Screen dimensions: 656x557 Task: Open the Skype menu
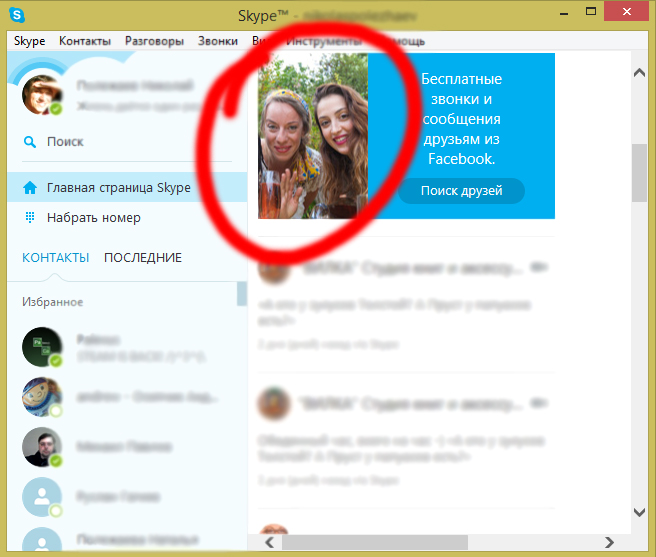29,41
